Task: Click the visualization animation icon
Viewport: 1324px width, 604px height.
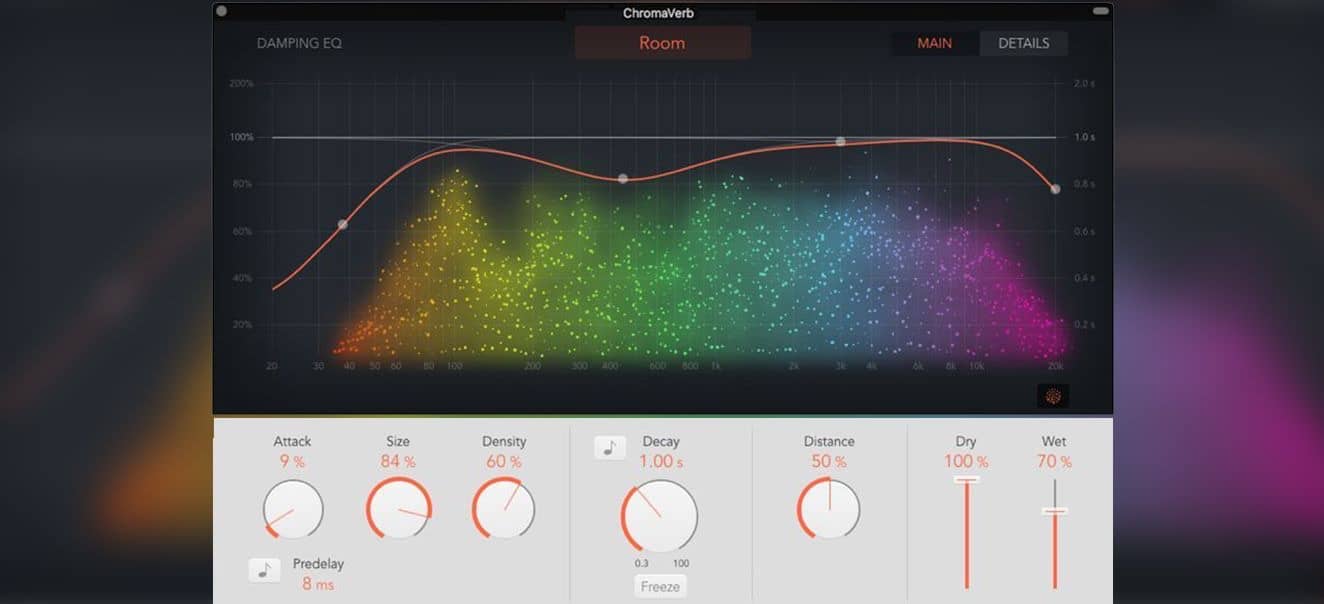Action: (x=1053, y=396)
